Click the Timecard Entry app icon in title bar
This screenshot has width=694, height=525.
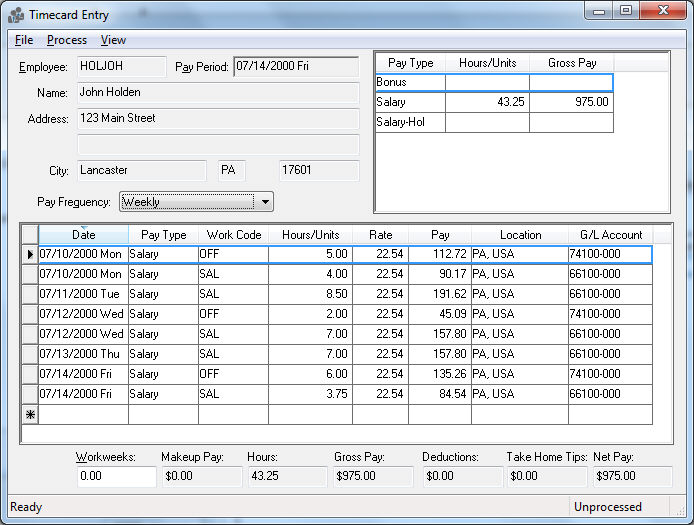point(16,15)
